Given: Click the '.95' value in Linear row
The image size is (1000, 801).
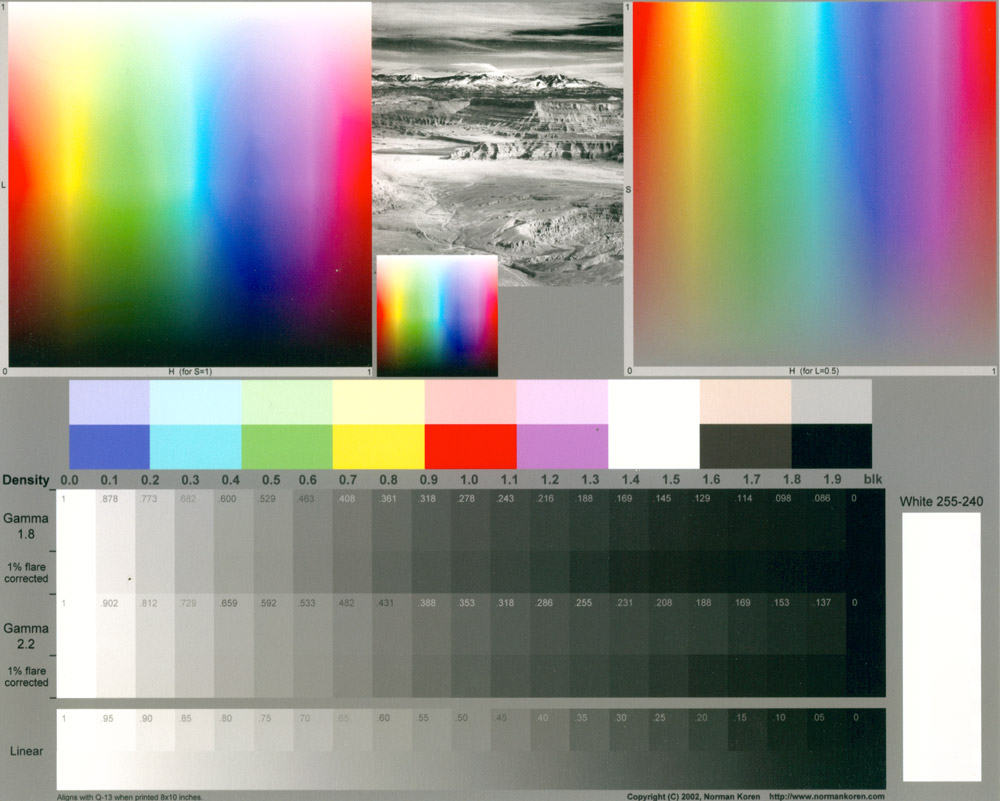Looking at the screenshot, I should point(107,718).
